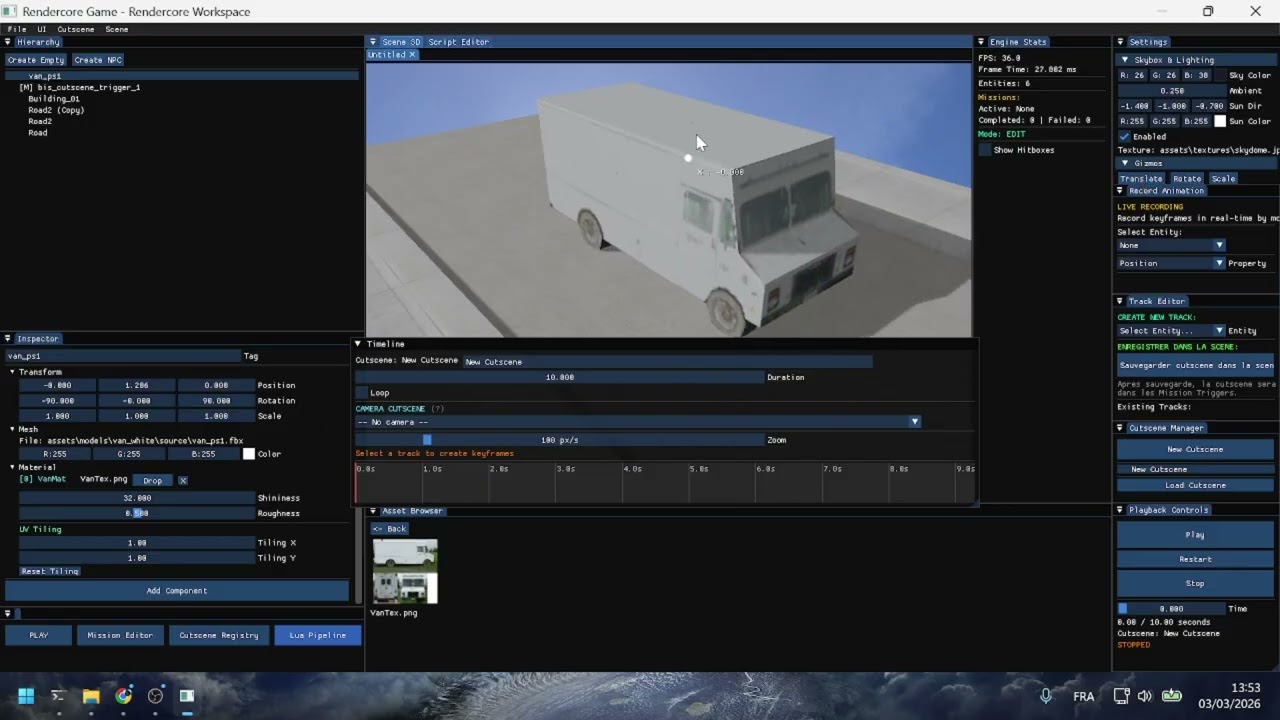The image size is (1280, 720).
Task: Click the Sun Color swatch
Action: coord(1220,121)
